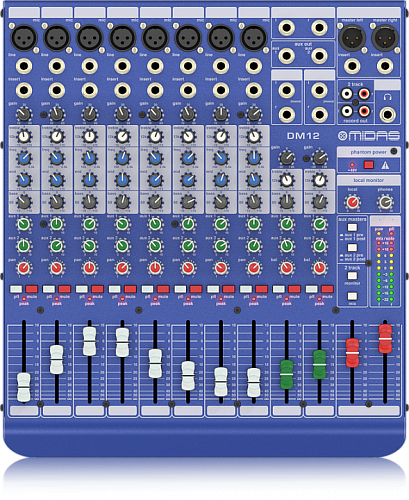Viewport: 409px width, 500px height.
Task: Click the sixth channel aux 1 knob
Action: pyautogui.click(x=188, y=224)
